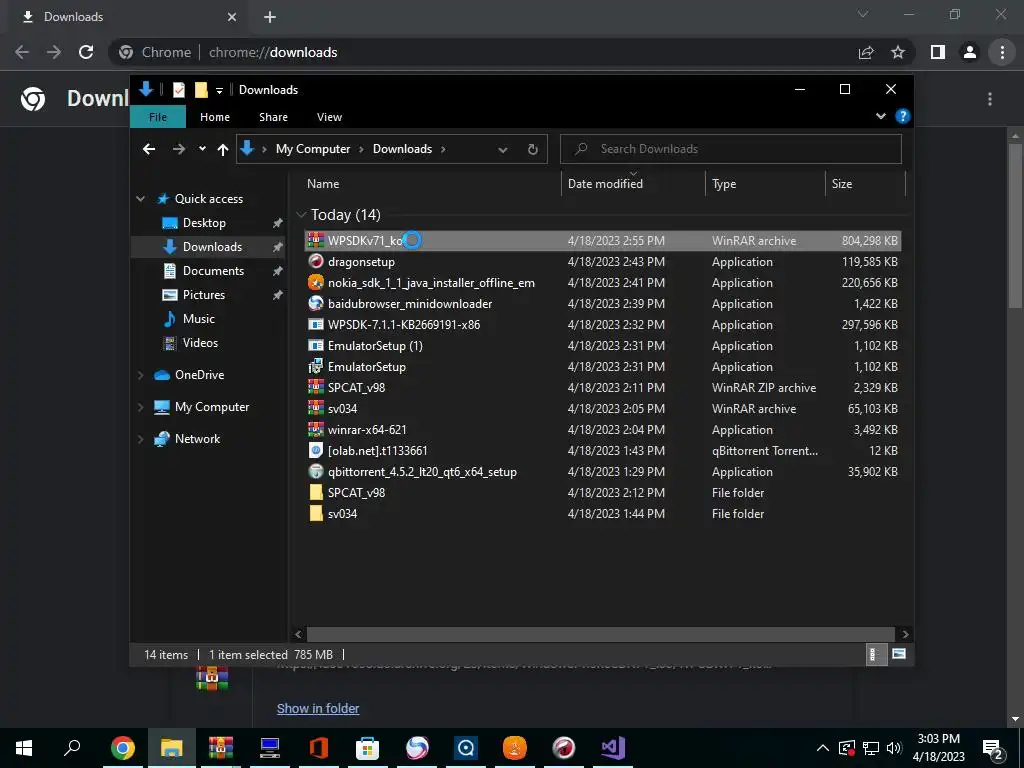The height and width of the screenshot is (768, 1024).
Task: Open Pictures in Quick access
Action: coord(204,295)
